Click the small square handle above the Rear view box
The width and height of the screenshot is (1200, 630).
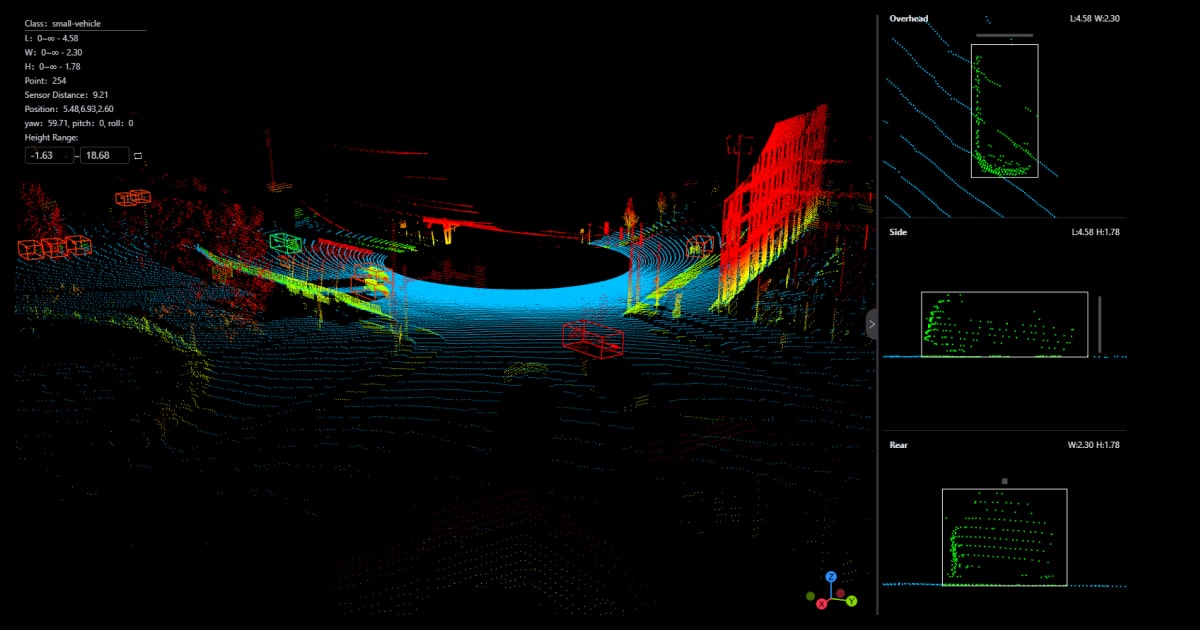coord(1003,479)
